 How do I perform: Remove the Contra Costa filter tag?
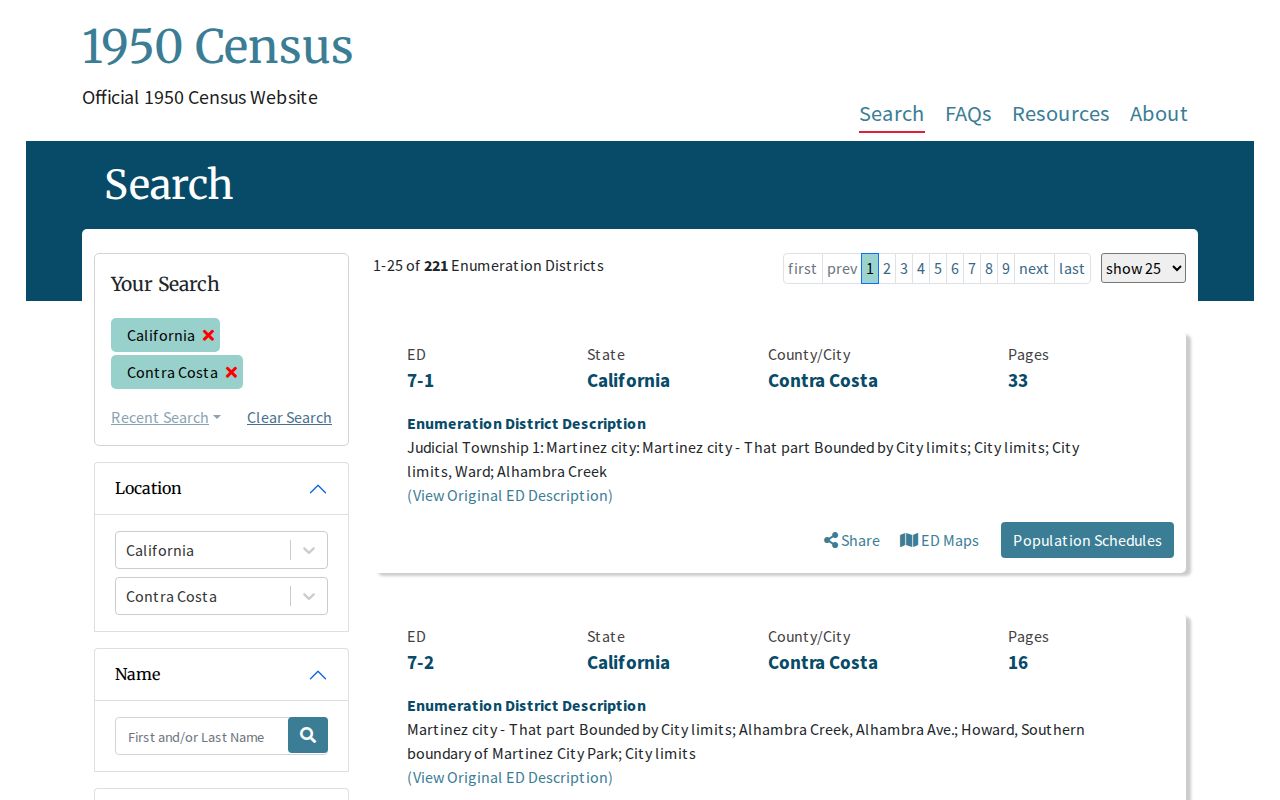tap(231, 372)
